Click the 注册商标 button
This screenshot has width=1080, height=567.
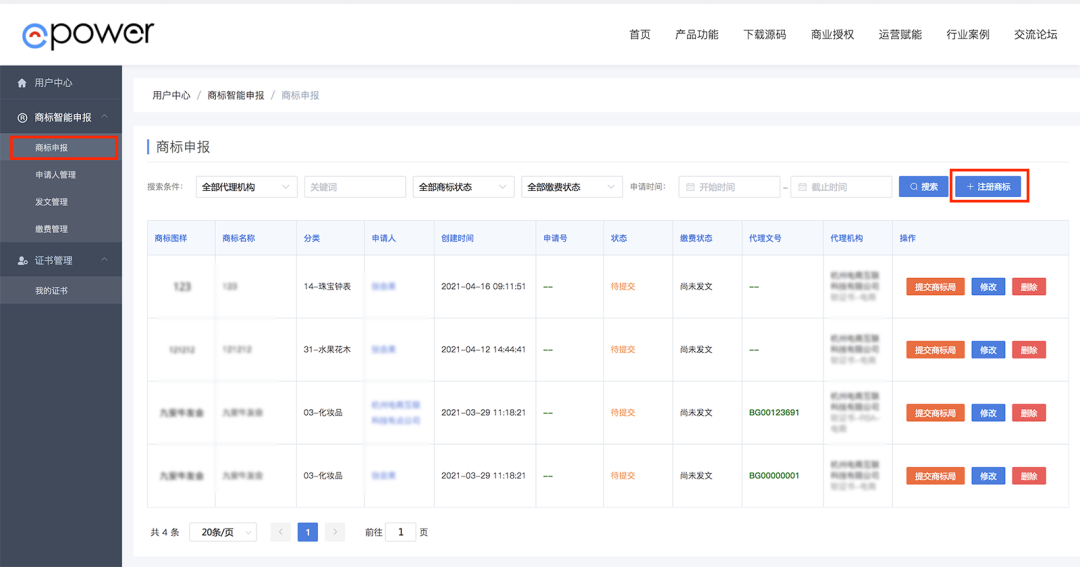click(x=988, y=187)
